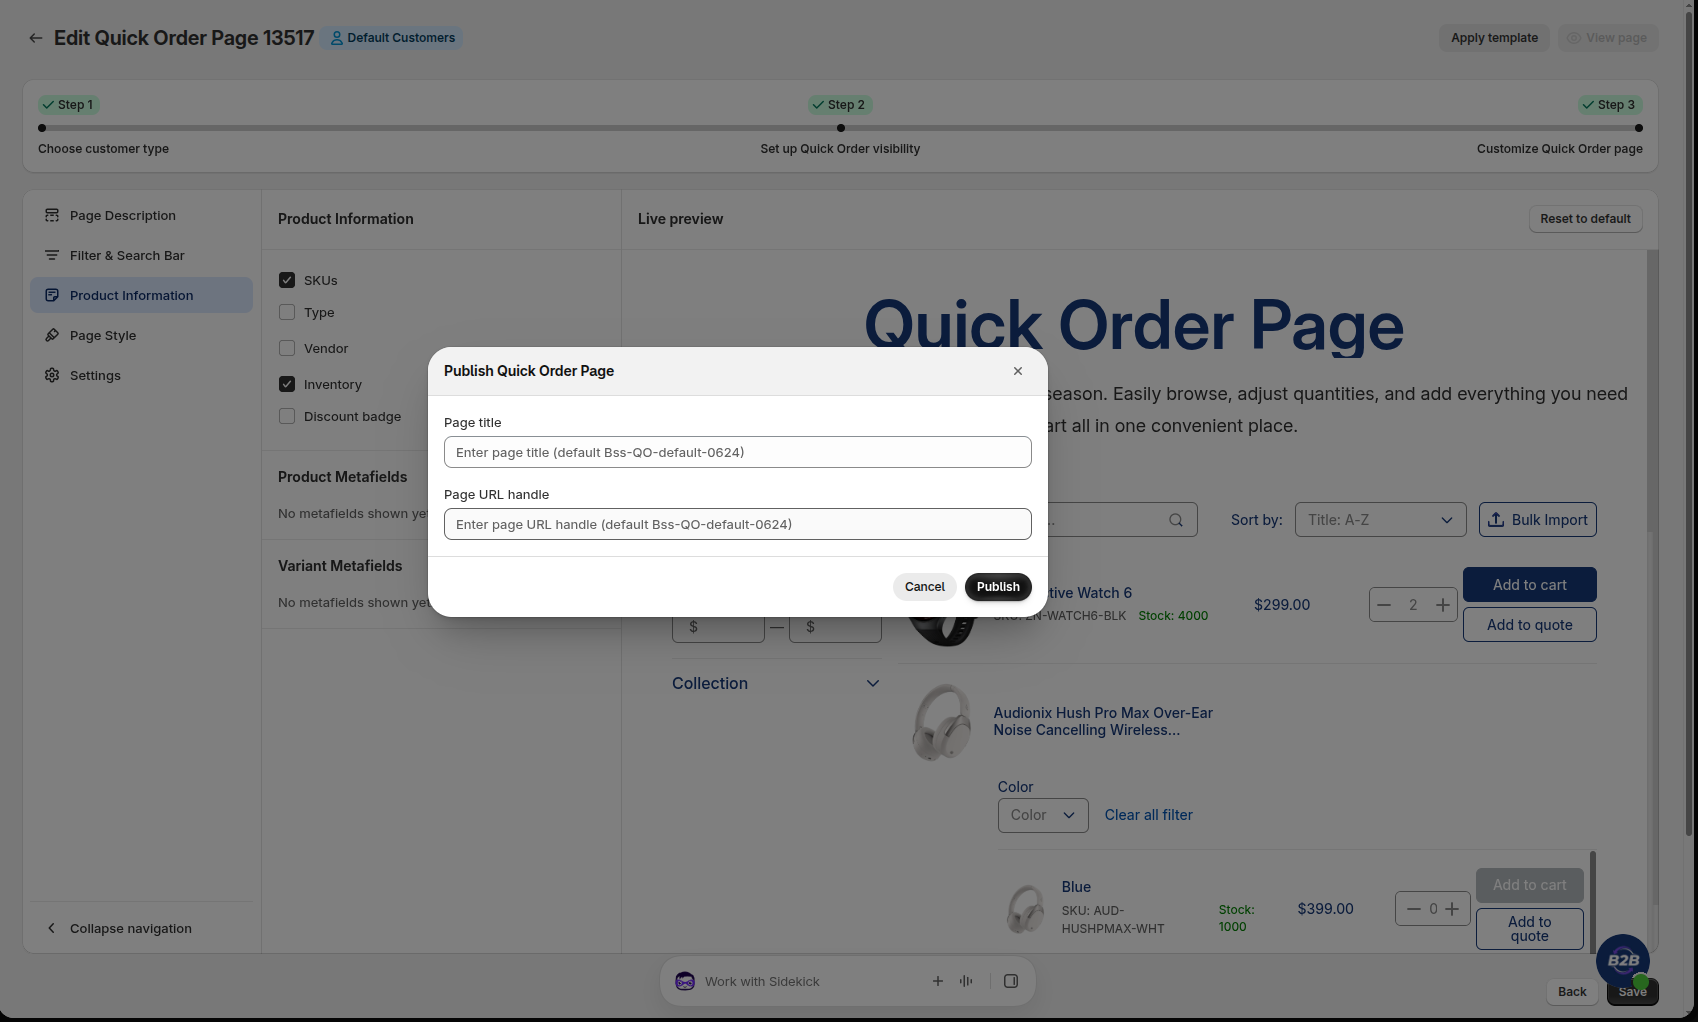Click the Step 3 badge
Viewport: 1698px width, 1022px height.
[1609, 105]
